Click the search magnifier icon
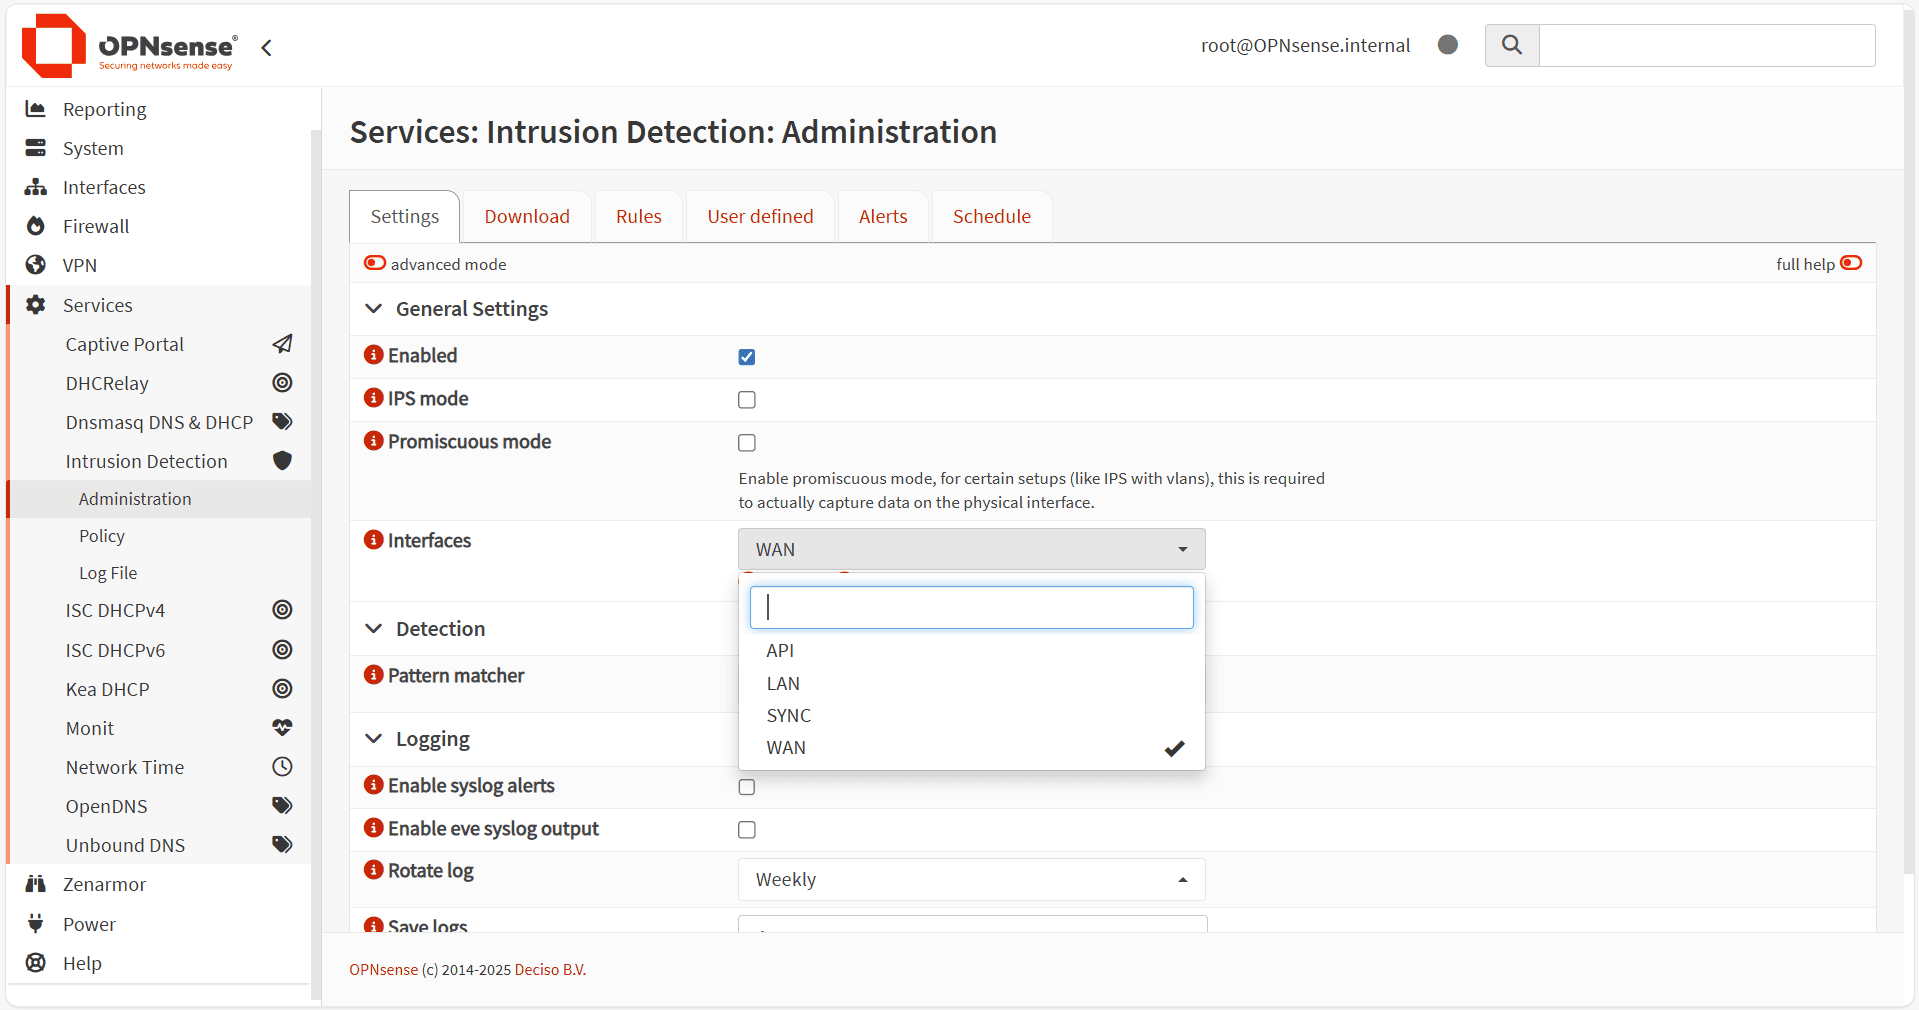This screenshot has width=1919, height=1010. (x=1511, y=45)
